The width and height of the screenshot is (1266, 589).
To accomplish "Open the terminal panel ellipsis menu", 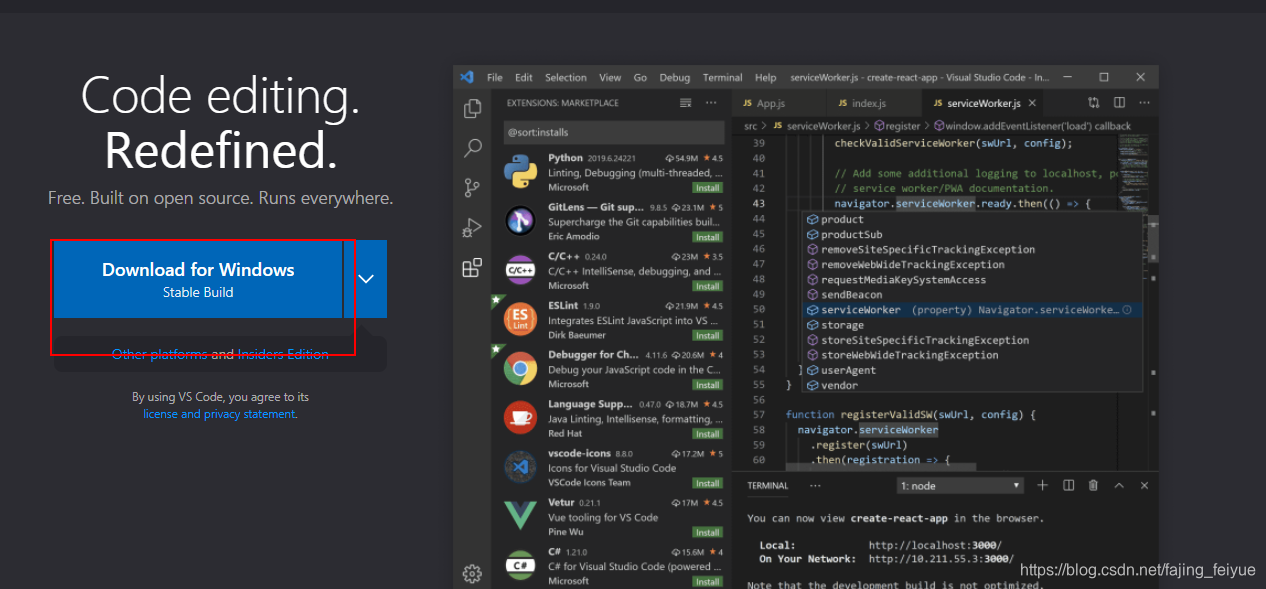I will coord(815,486).
